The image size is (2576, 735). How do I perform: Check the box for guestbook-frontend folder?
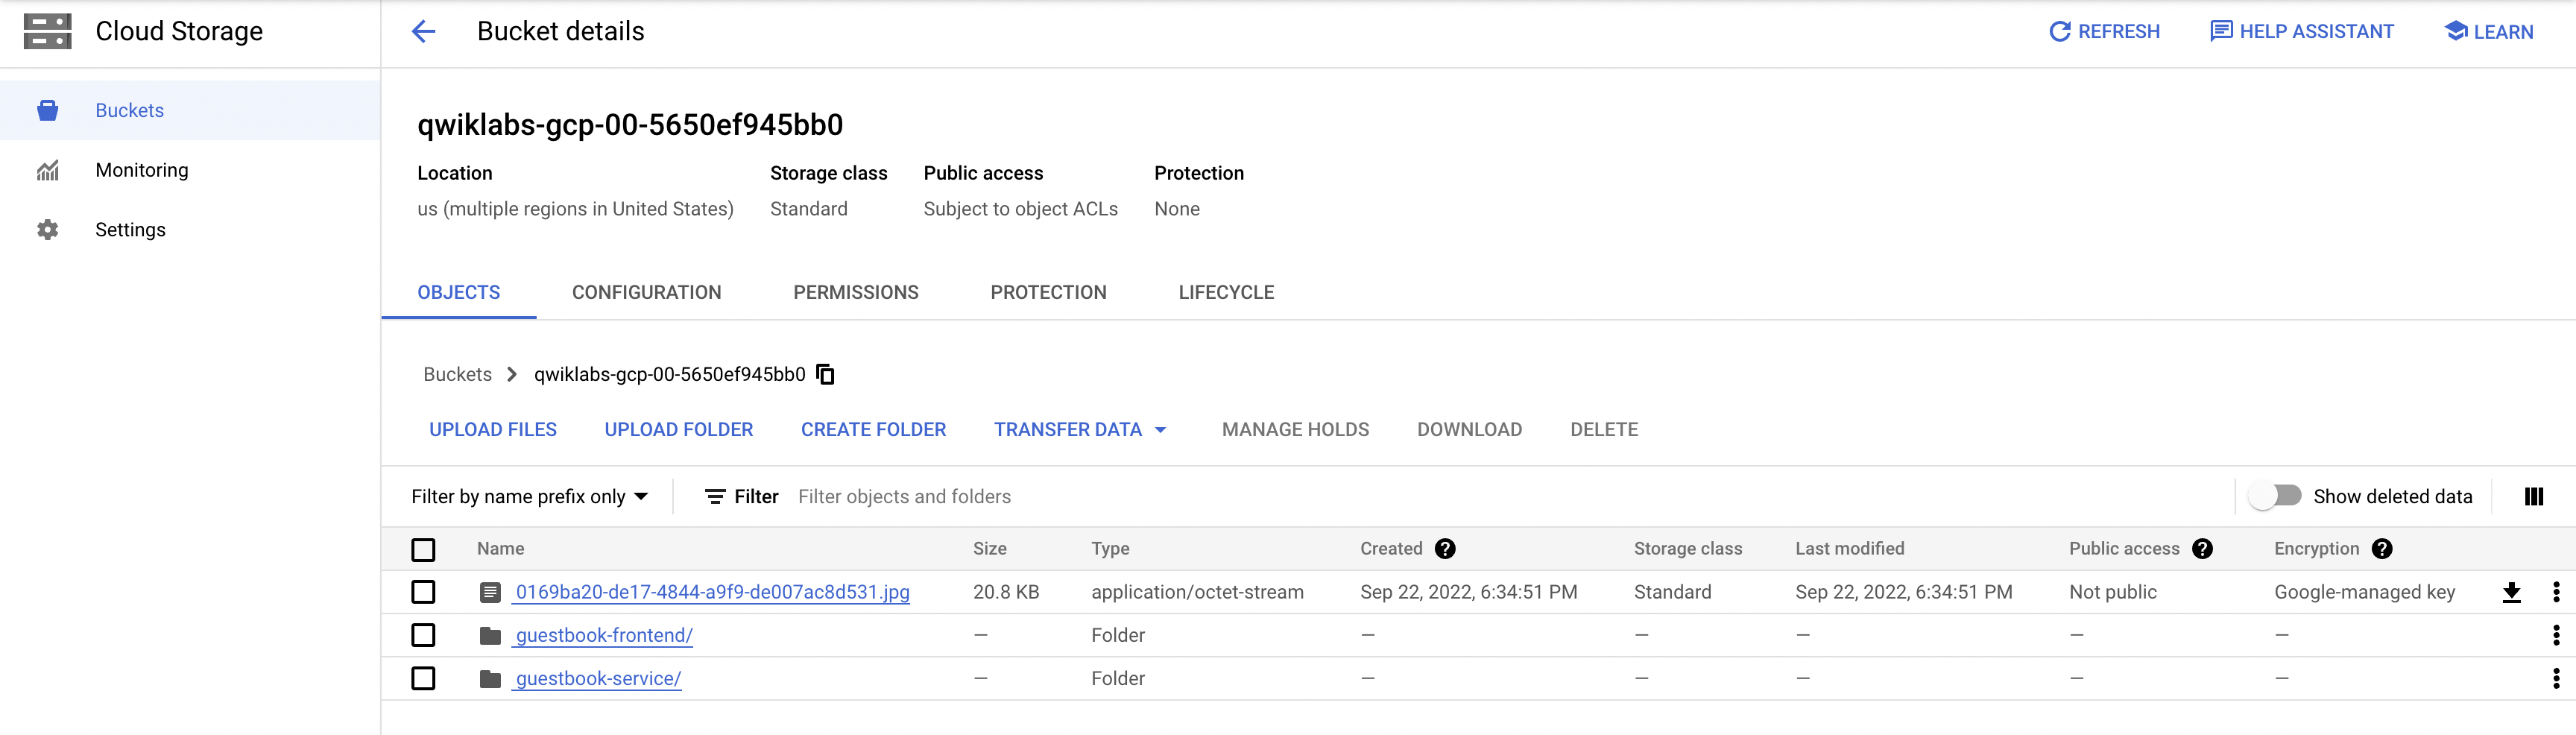pos(423,635)
